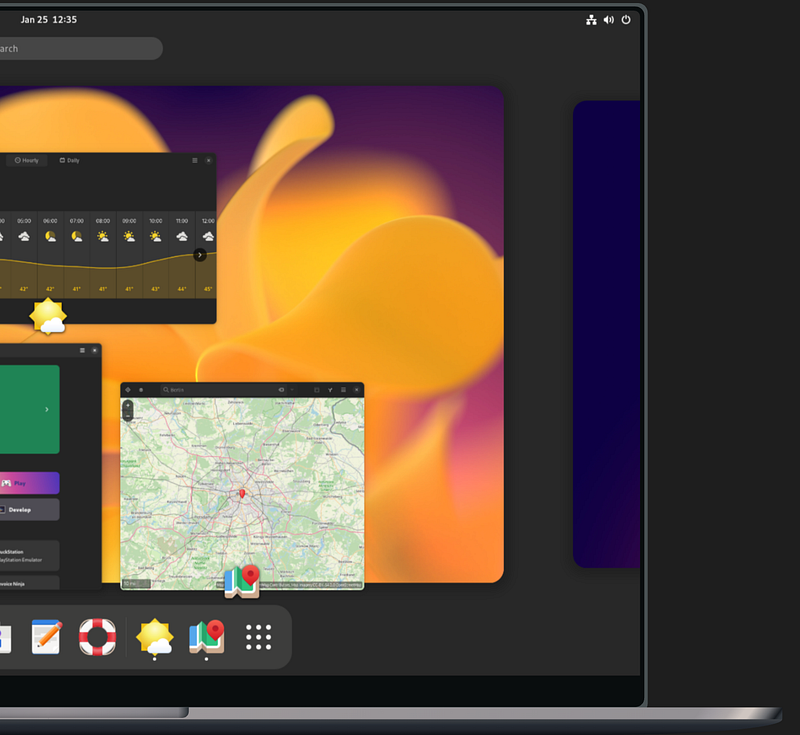Viewport: 800px width, 735px height.
Task: Zoom out with the Maps minus button
Action: pyautogui.click(x=128, y=416)
